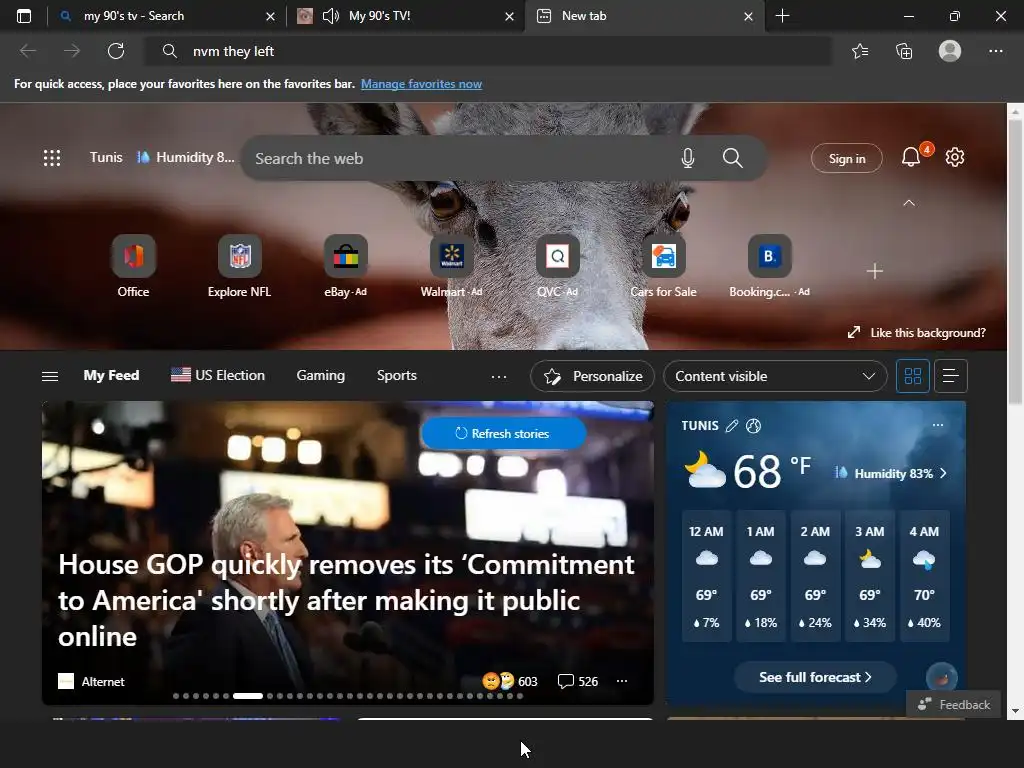The height and width of the screenshot is (768, 1024).
Task: Click the page vertical scrollbar thumb
Action: click(x=1014, y=261)
